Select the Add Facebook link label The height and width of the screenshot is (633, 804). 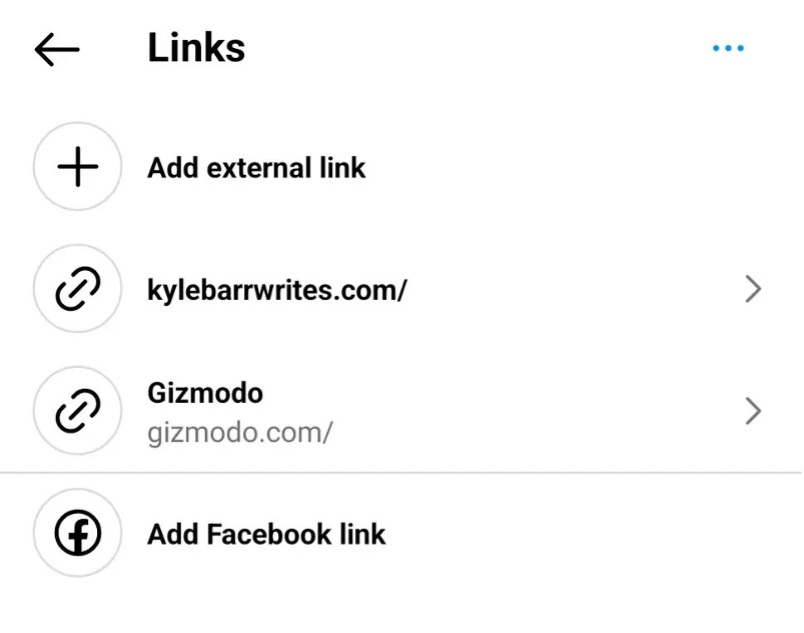[x=266, y=534]
